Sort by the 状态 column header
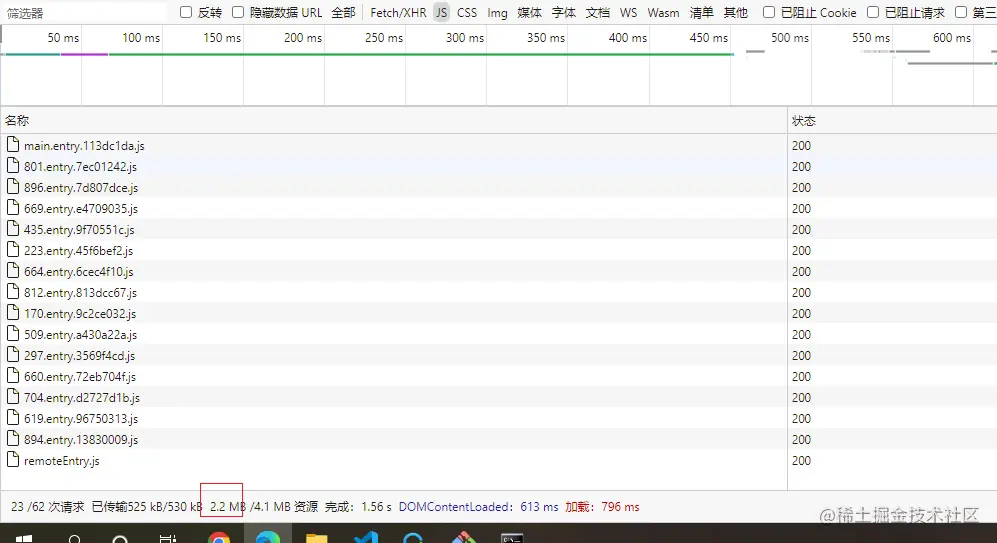 pyautogui.click(x=892, y=120)
